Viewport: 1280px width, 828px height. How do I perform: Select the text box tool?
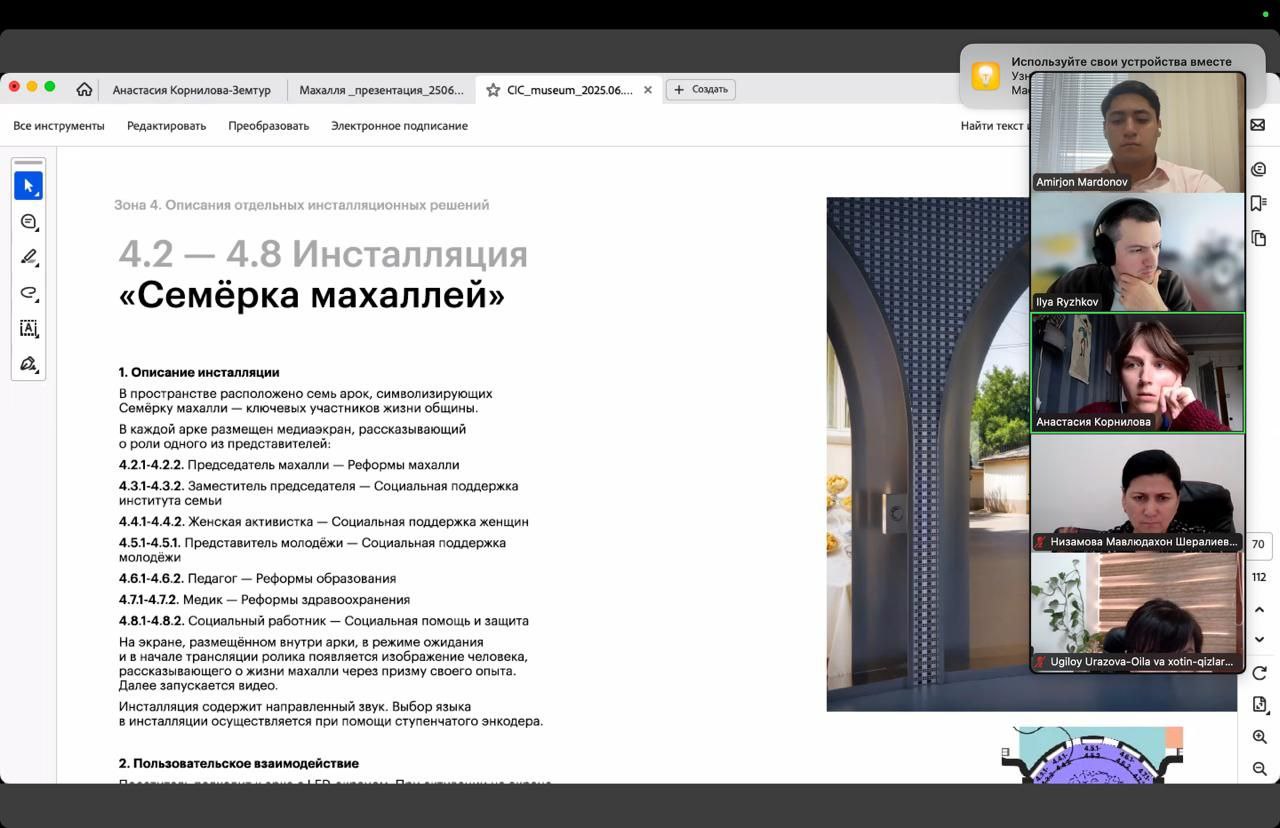pos(28,328)
